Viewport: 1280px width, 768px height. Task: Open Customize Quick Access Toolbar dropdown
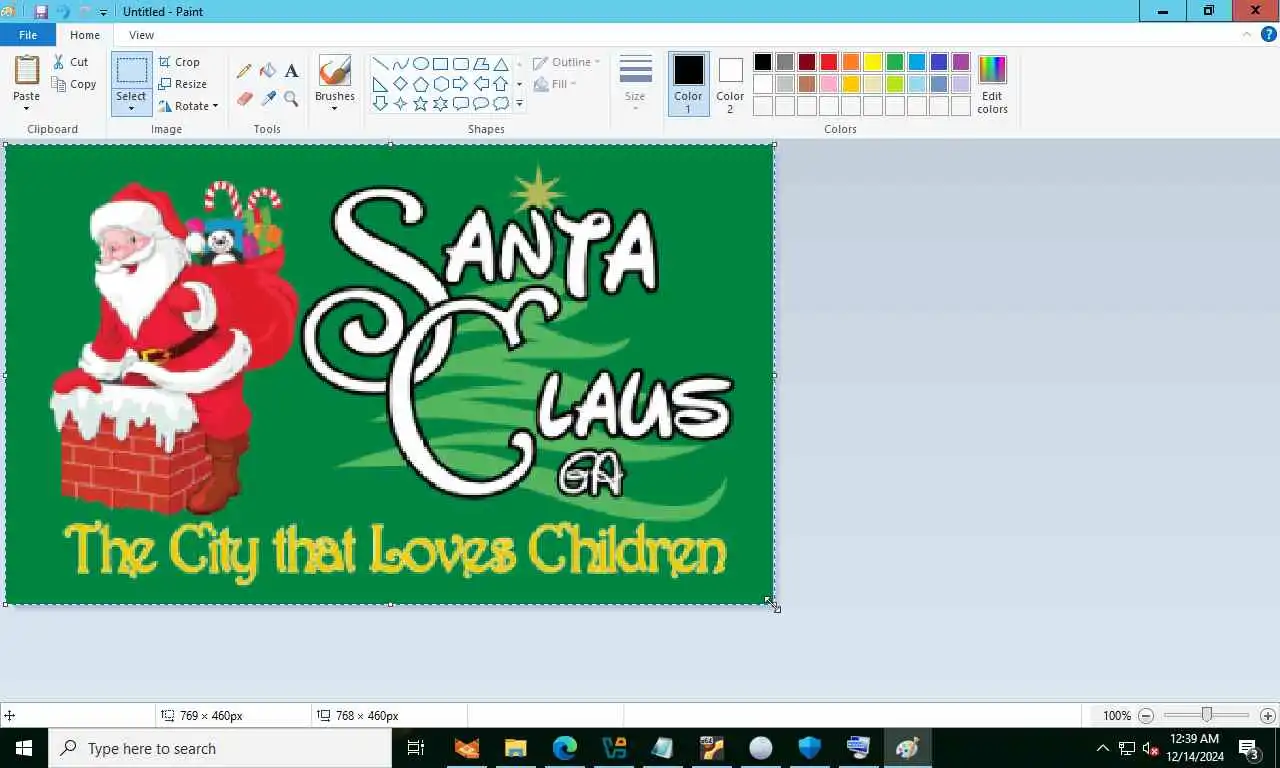[103, 13]
